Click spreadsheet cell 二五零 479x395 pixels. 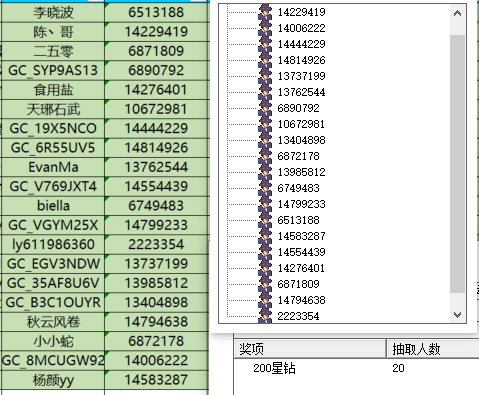tap(53, 51)
